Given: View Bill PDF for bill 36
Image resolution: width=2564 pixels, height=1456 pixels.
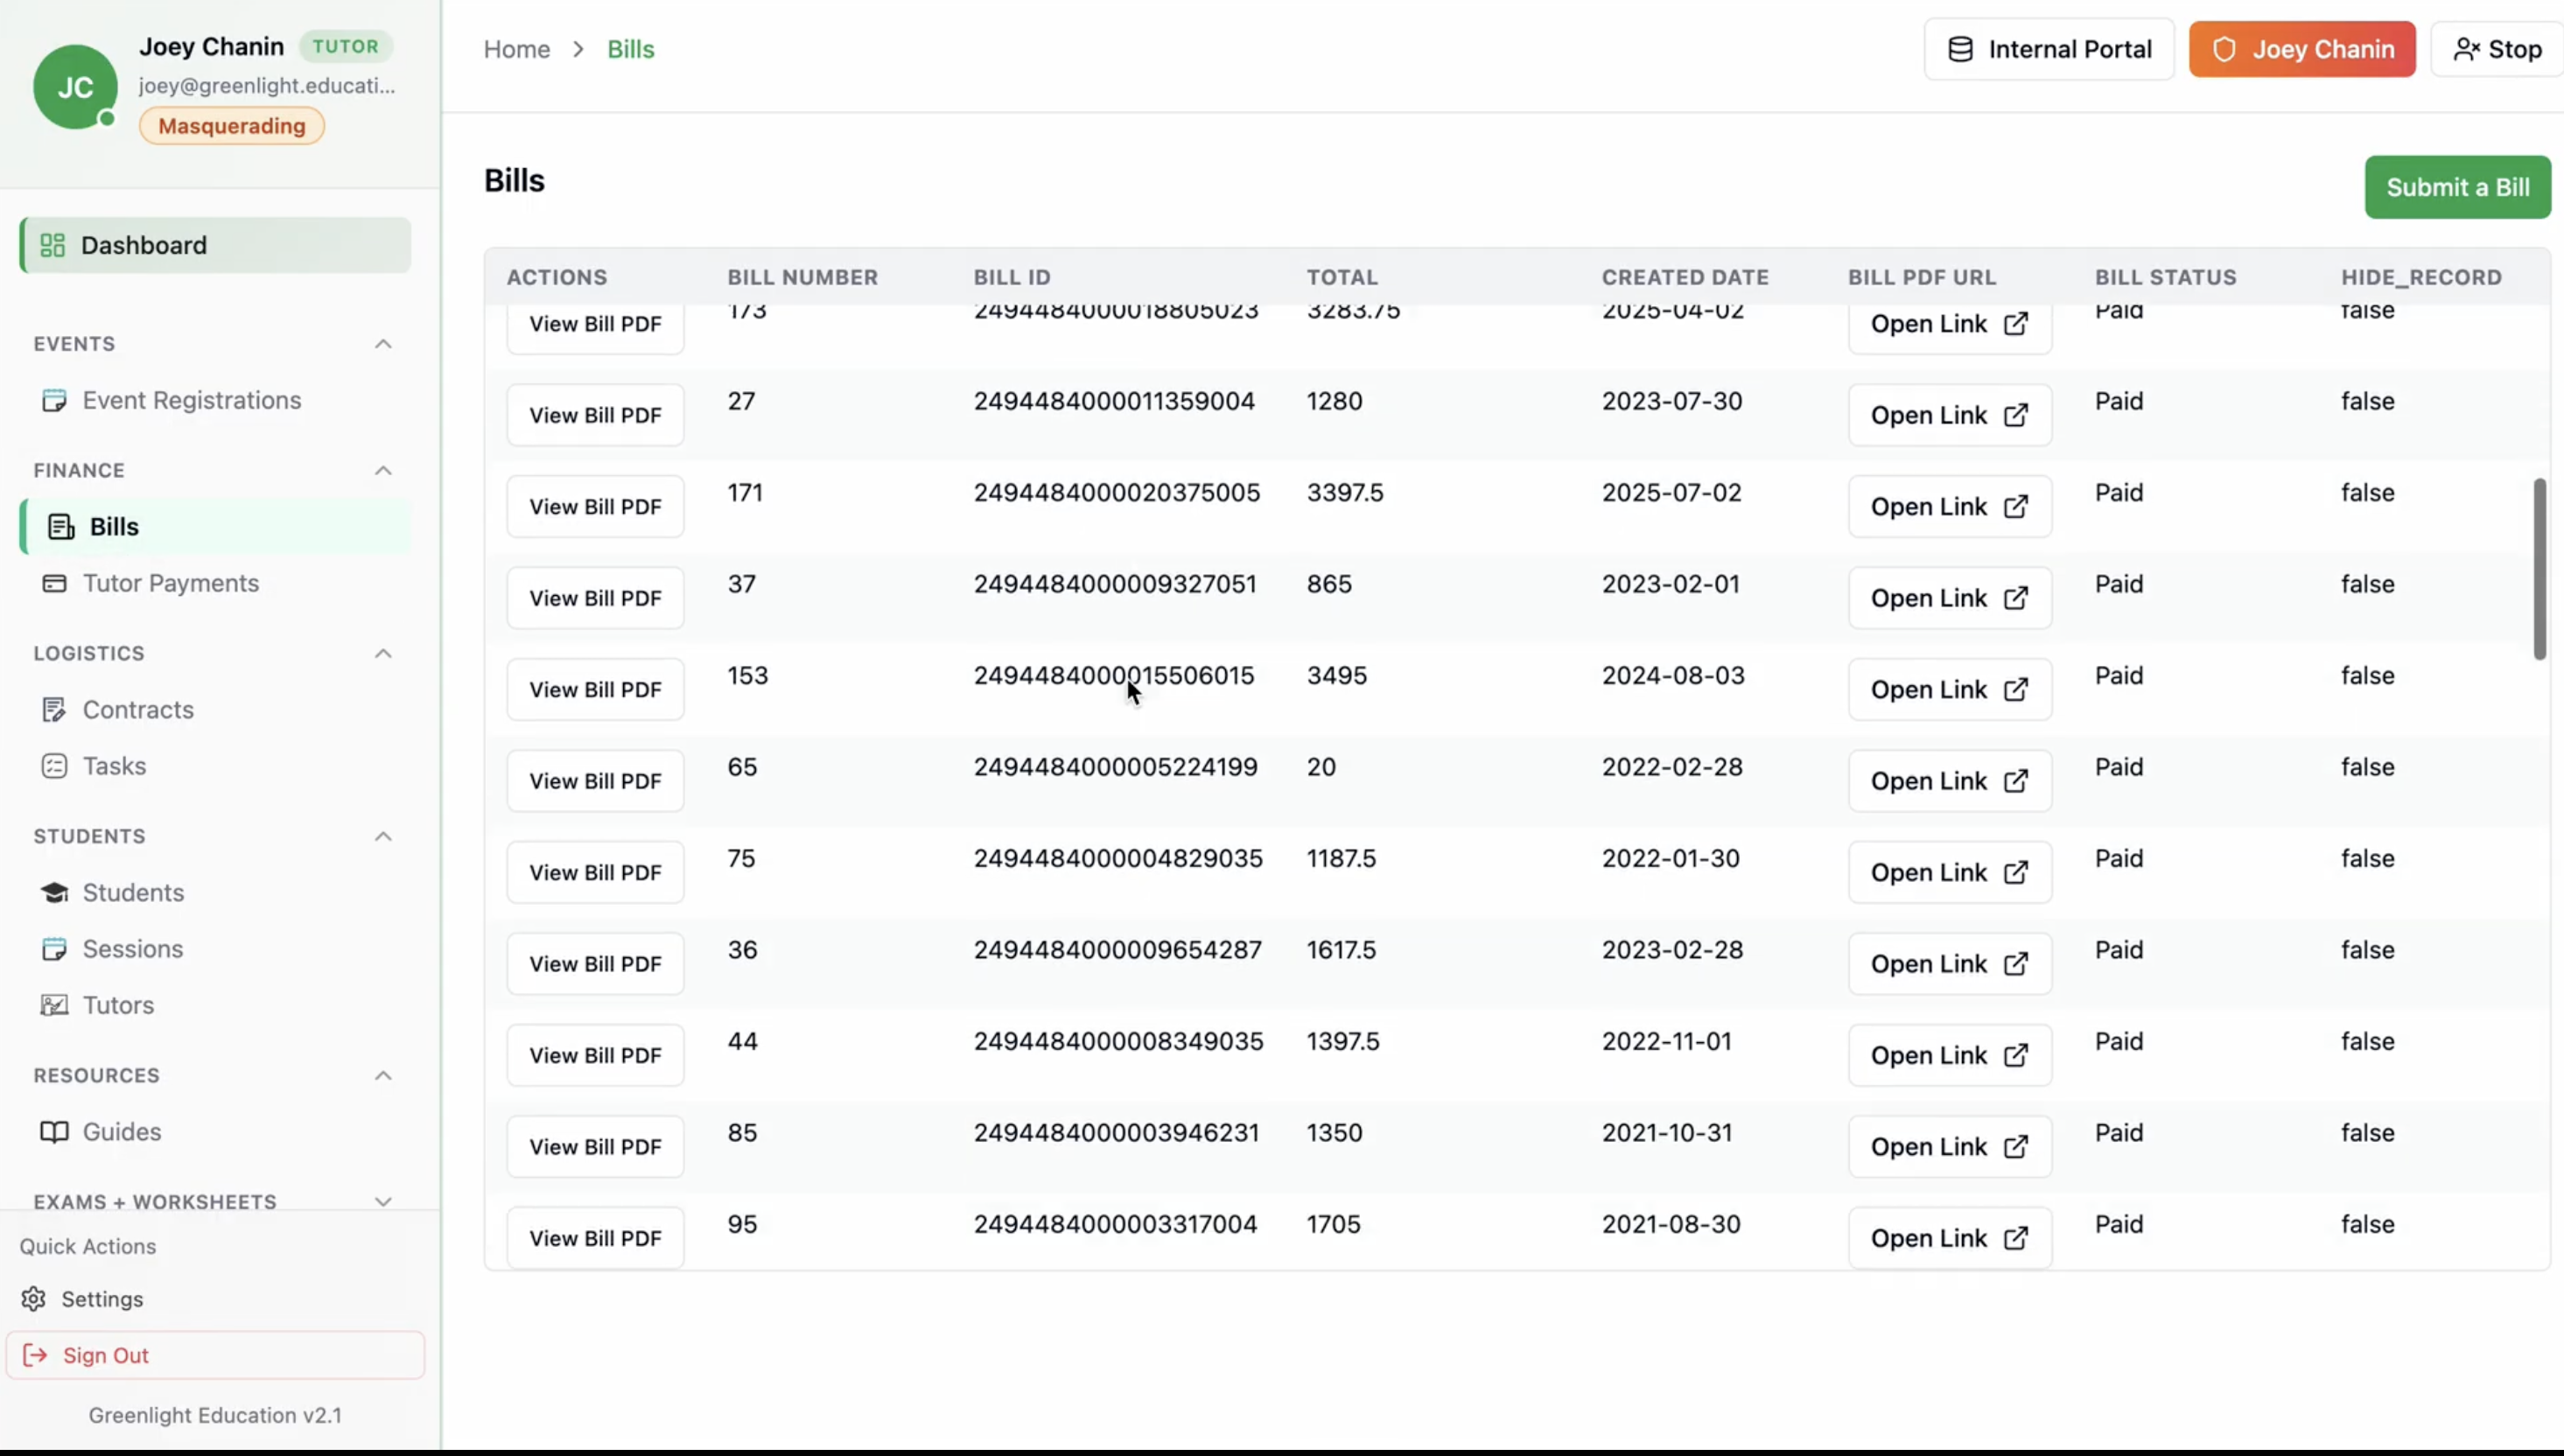Looking at the screenshot, I should [x=595, y=964].
